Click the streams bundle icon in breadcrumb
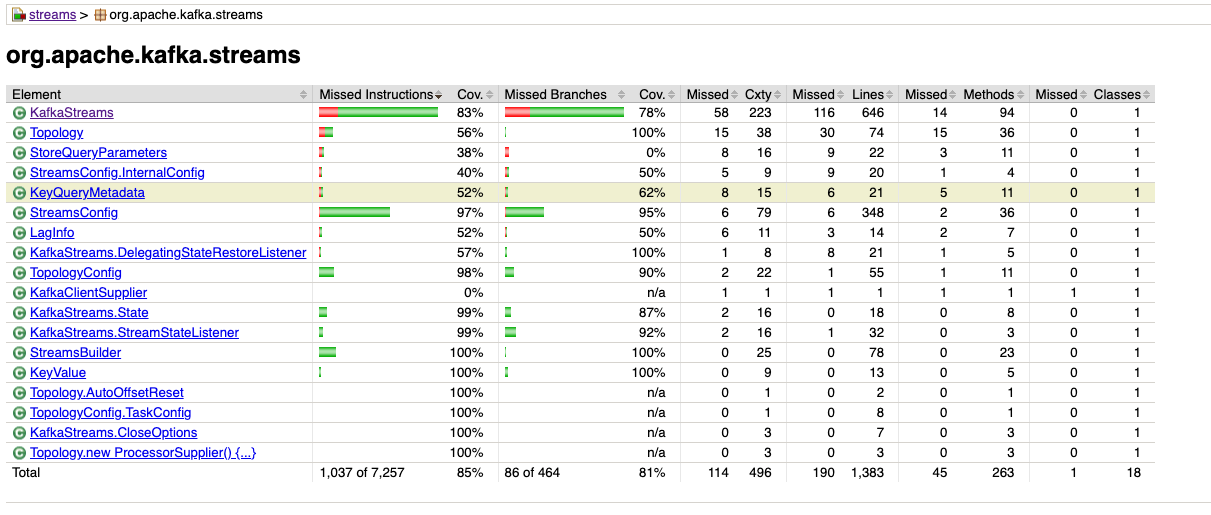This screenshot has height=515, width=1211. coord(18,15)
